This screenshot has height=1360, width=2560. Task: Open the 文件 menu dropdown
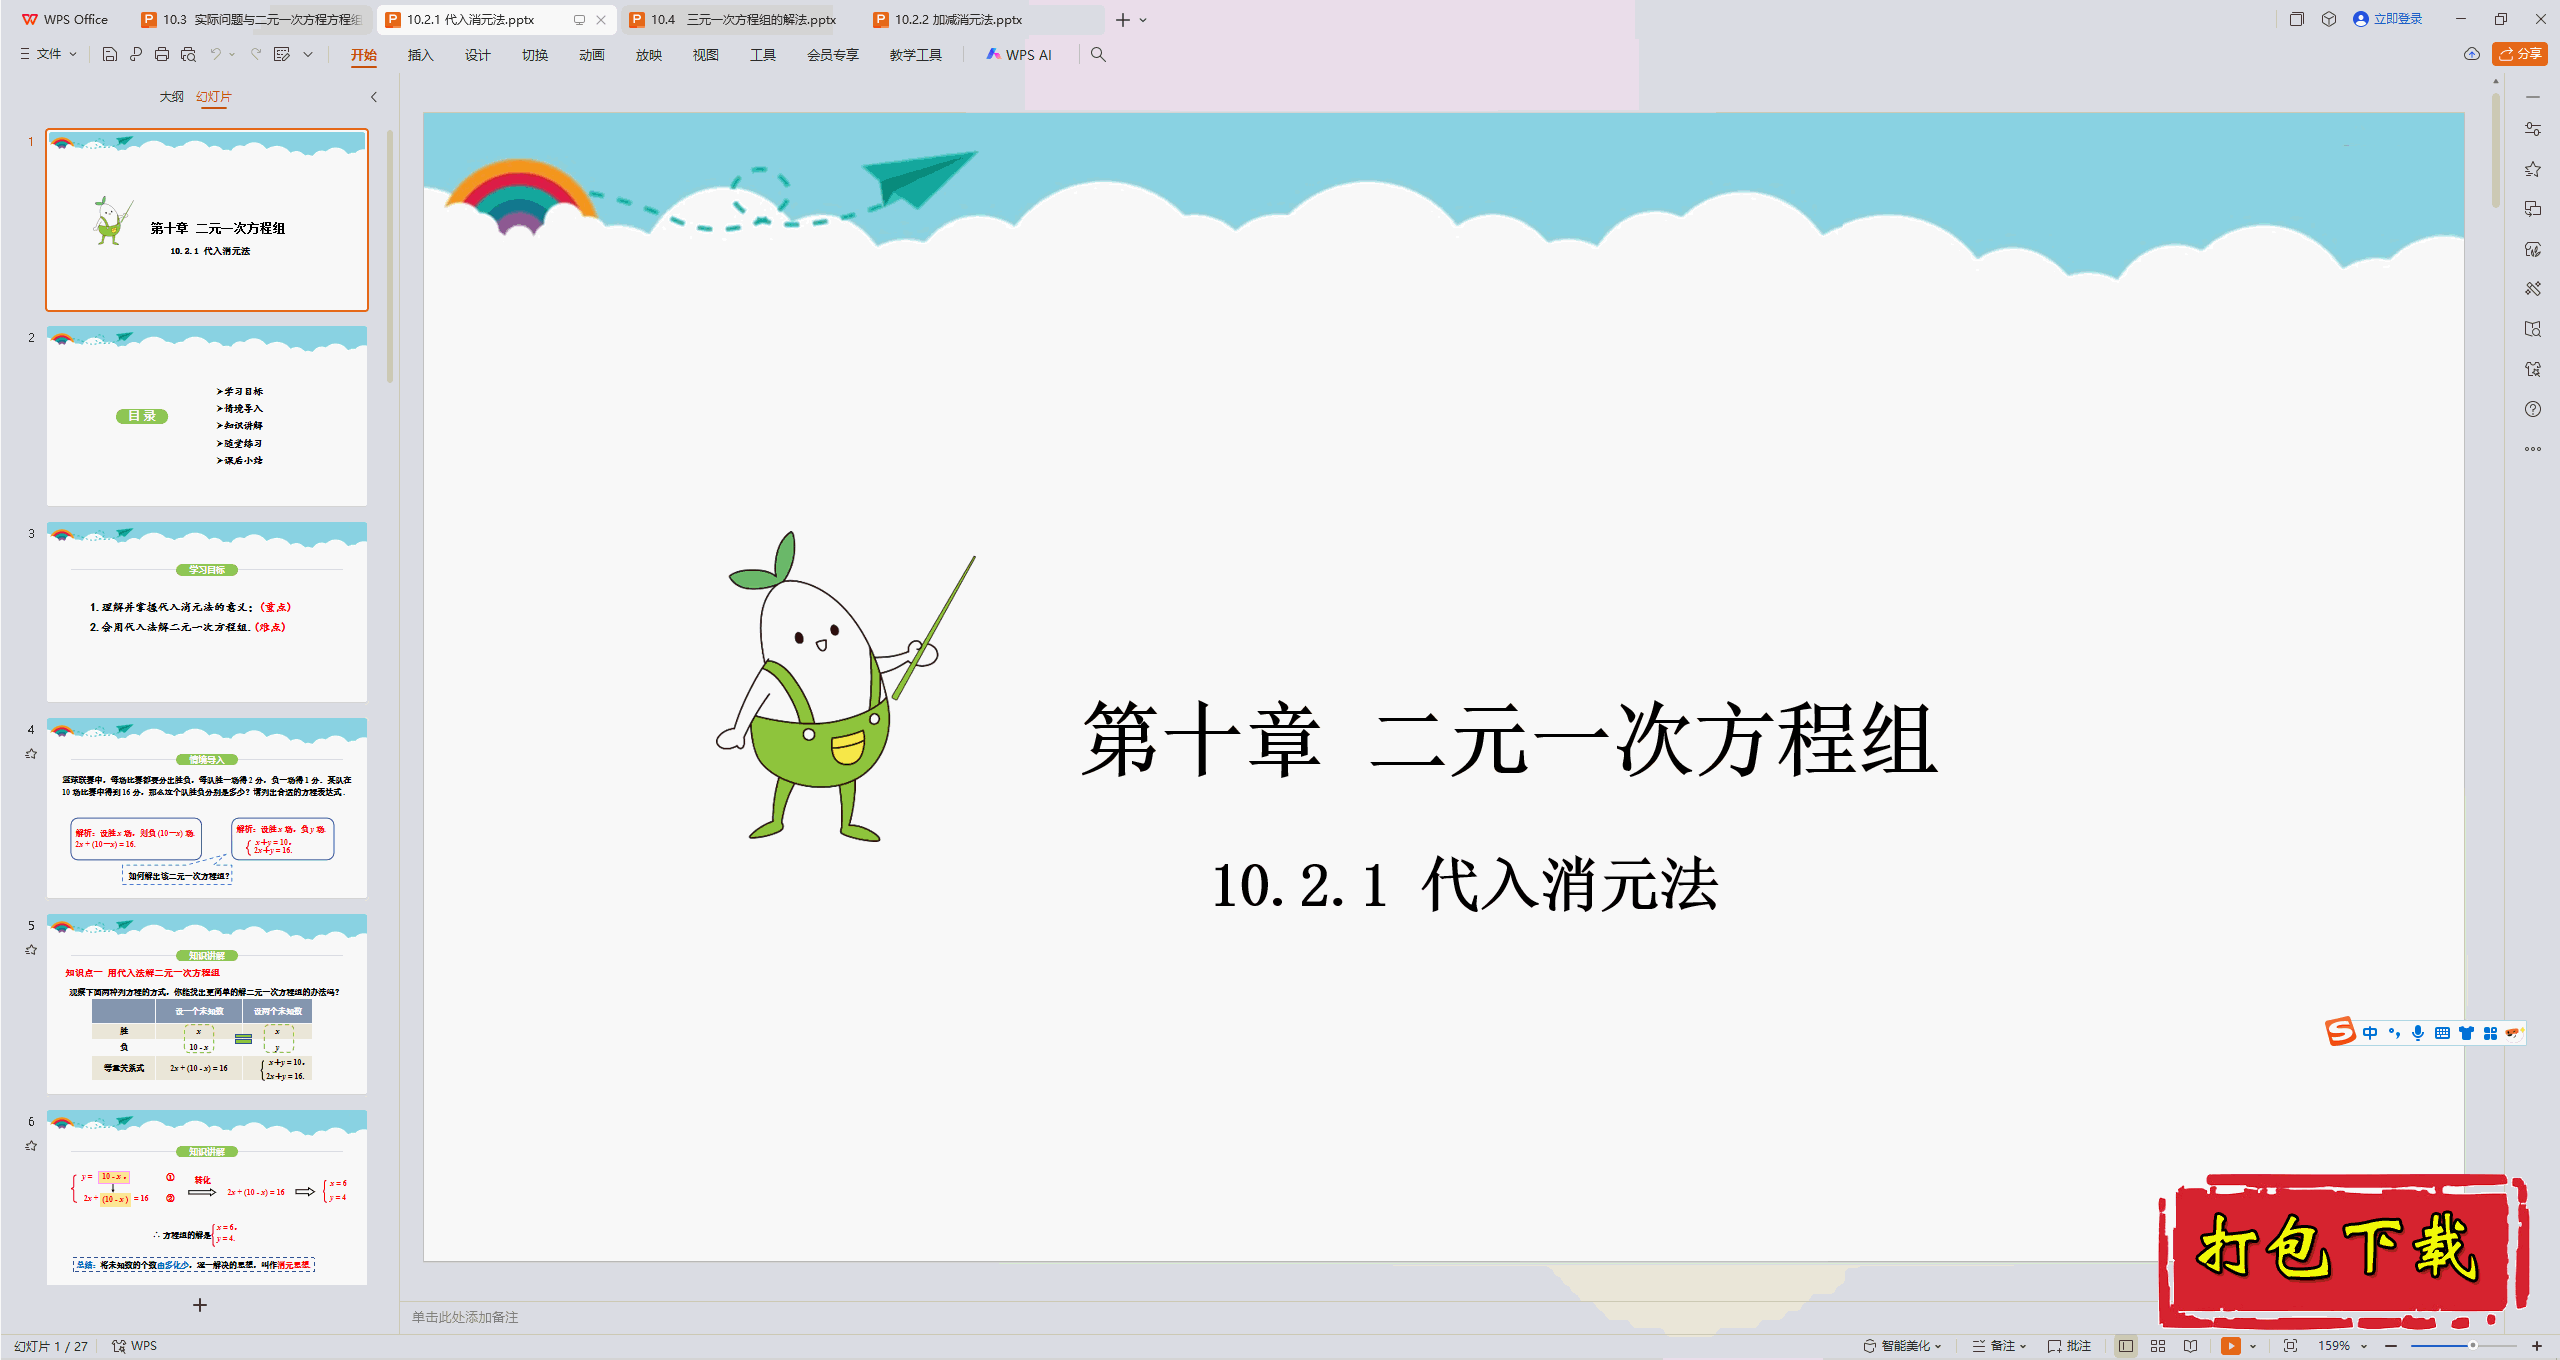coord(48,54)
